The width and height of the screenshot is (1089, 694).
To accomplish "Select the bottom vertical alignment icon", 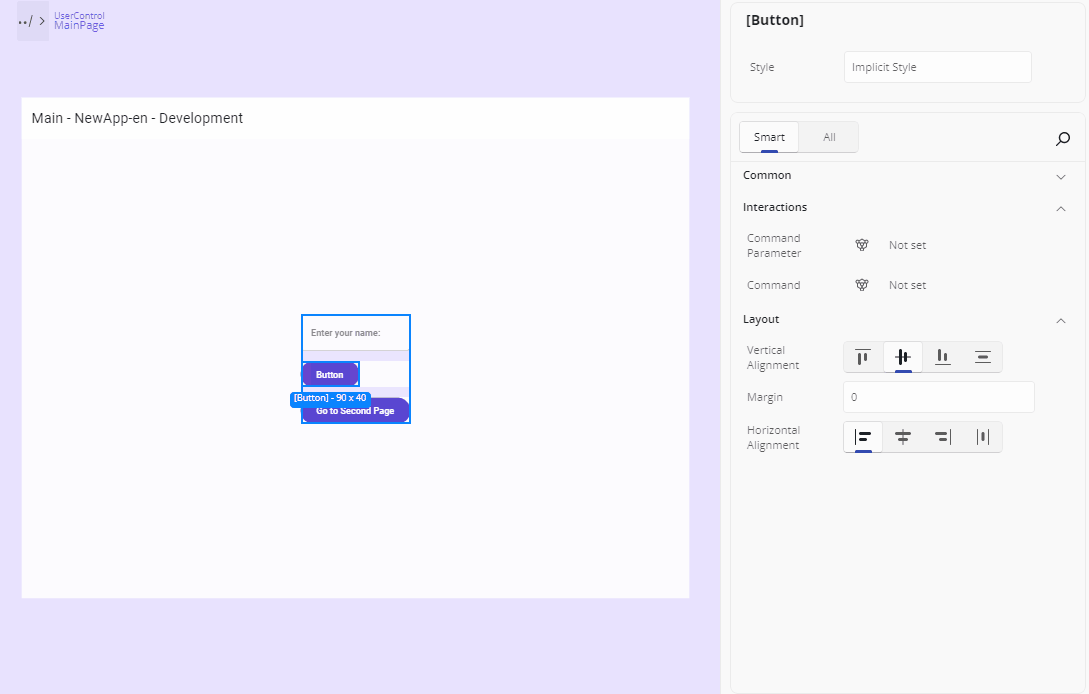I will 942,356.
